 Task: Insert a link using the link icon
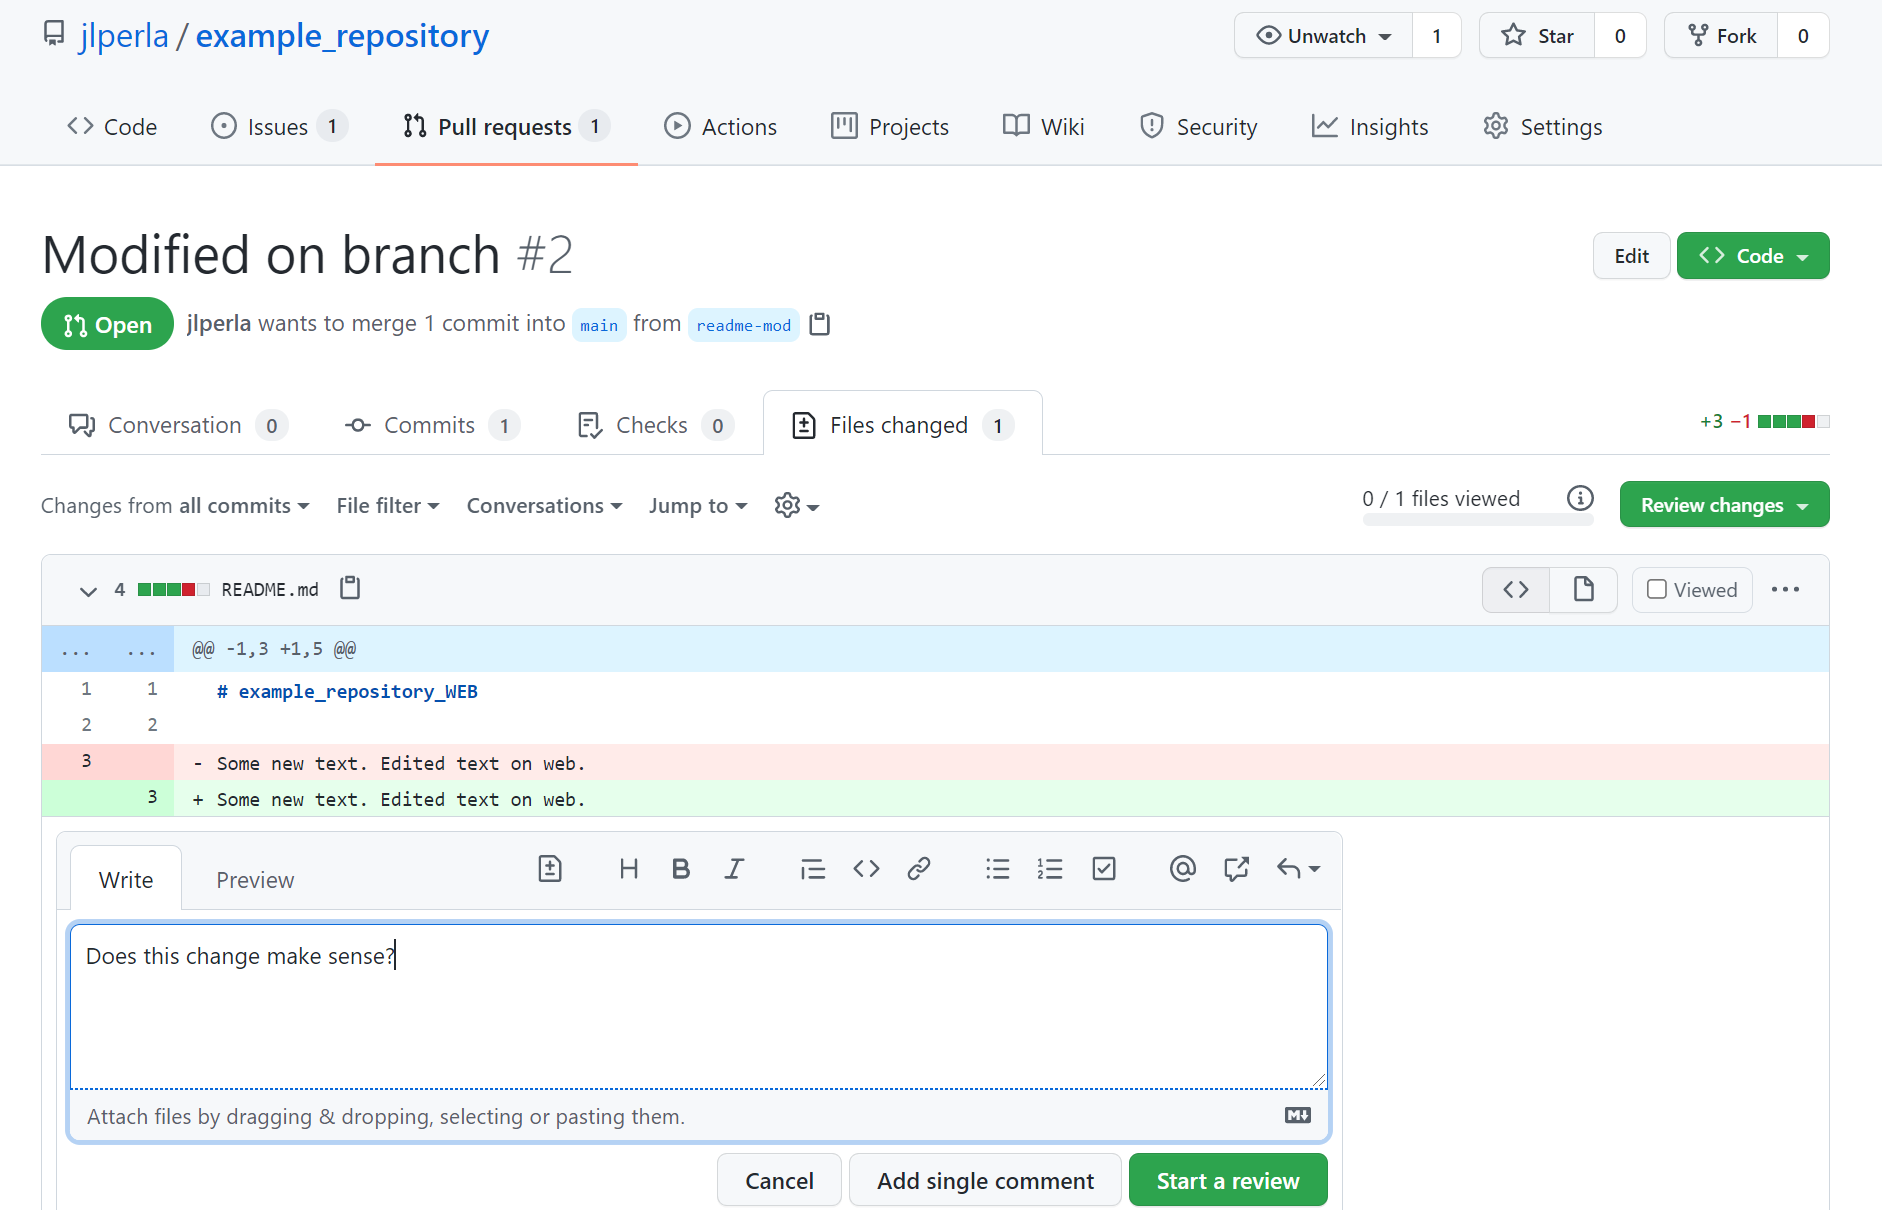(919, 869)
